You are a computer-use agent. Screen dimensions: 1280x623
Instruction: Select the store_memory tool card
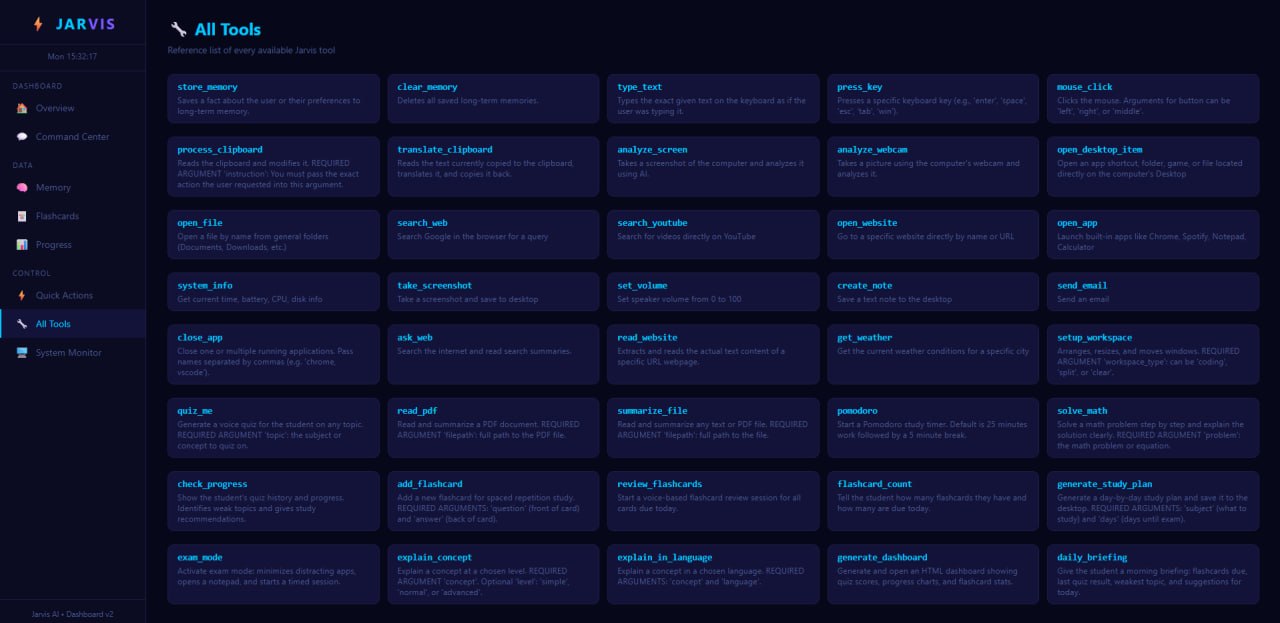pos(274,99)
